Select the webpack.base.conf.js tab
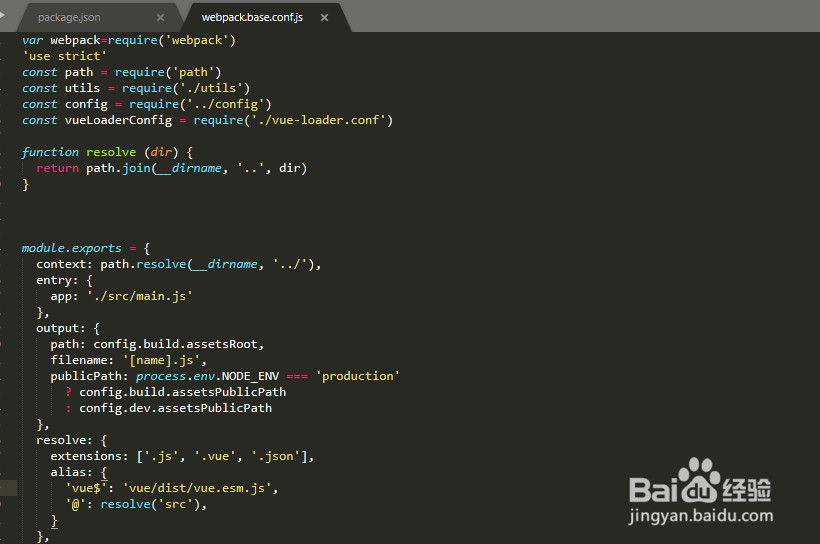820x544 pixels. click(x=252, y=17)
